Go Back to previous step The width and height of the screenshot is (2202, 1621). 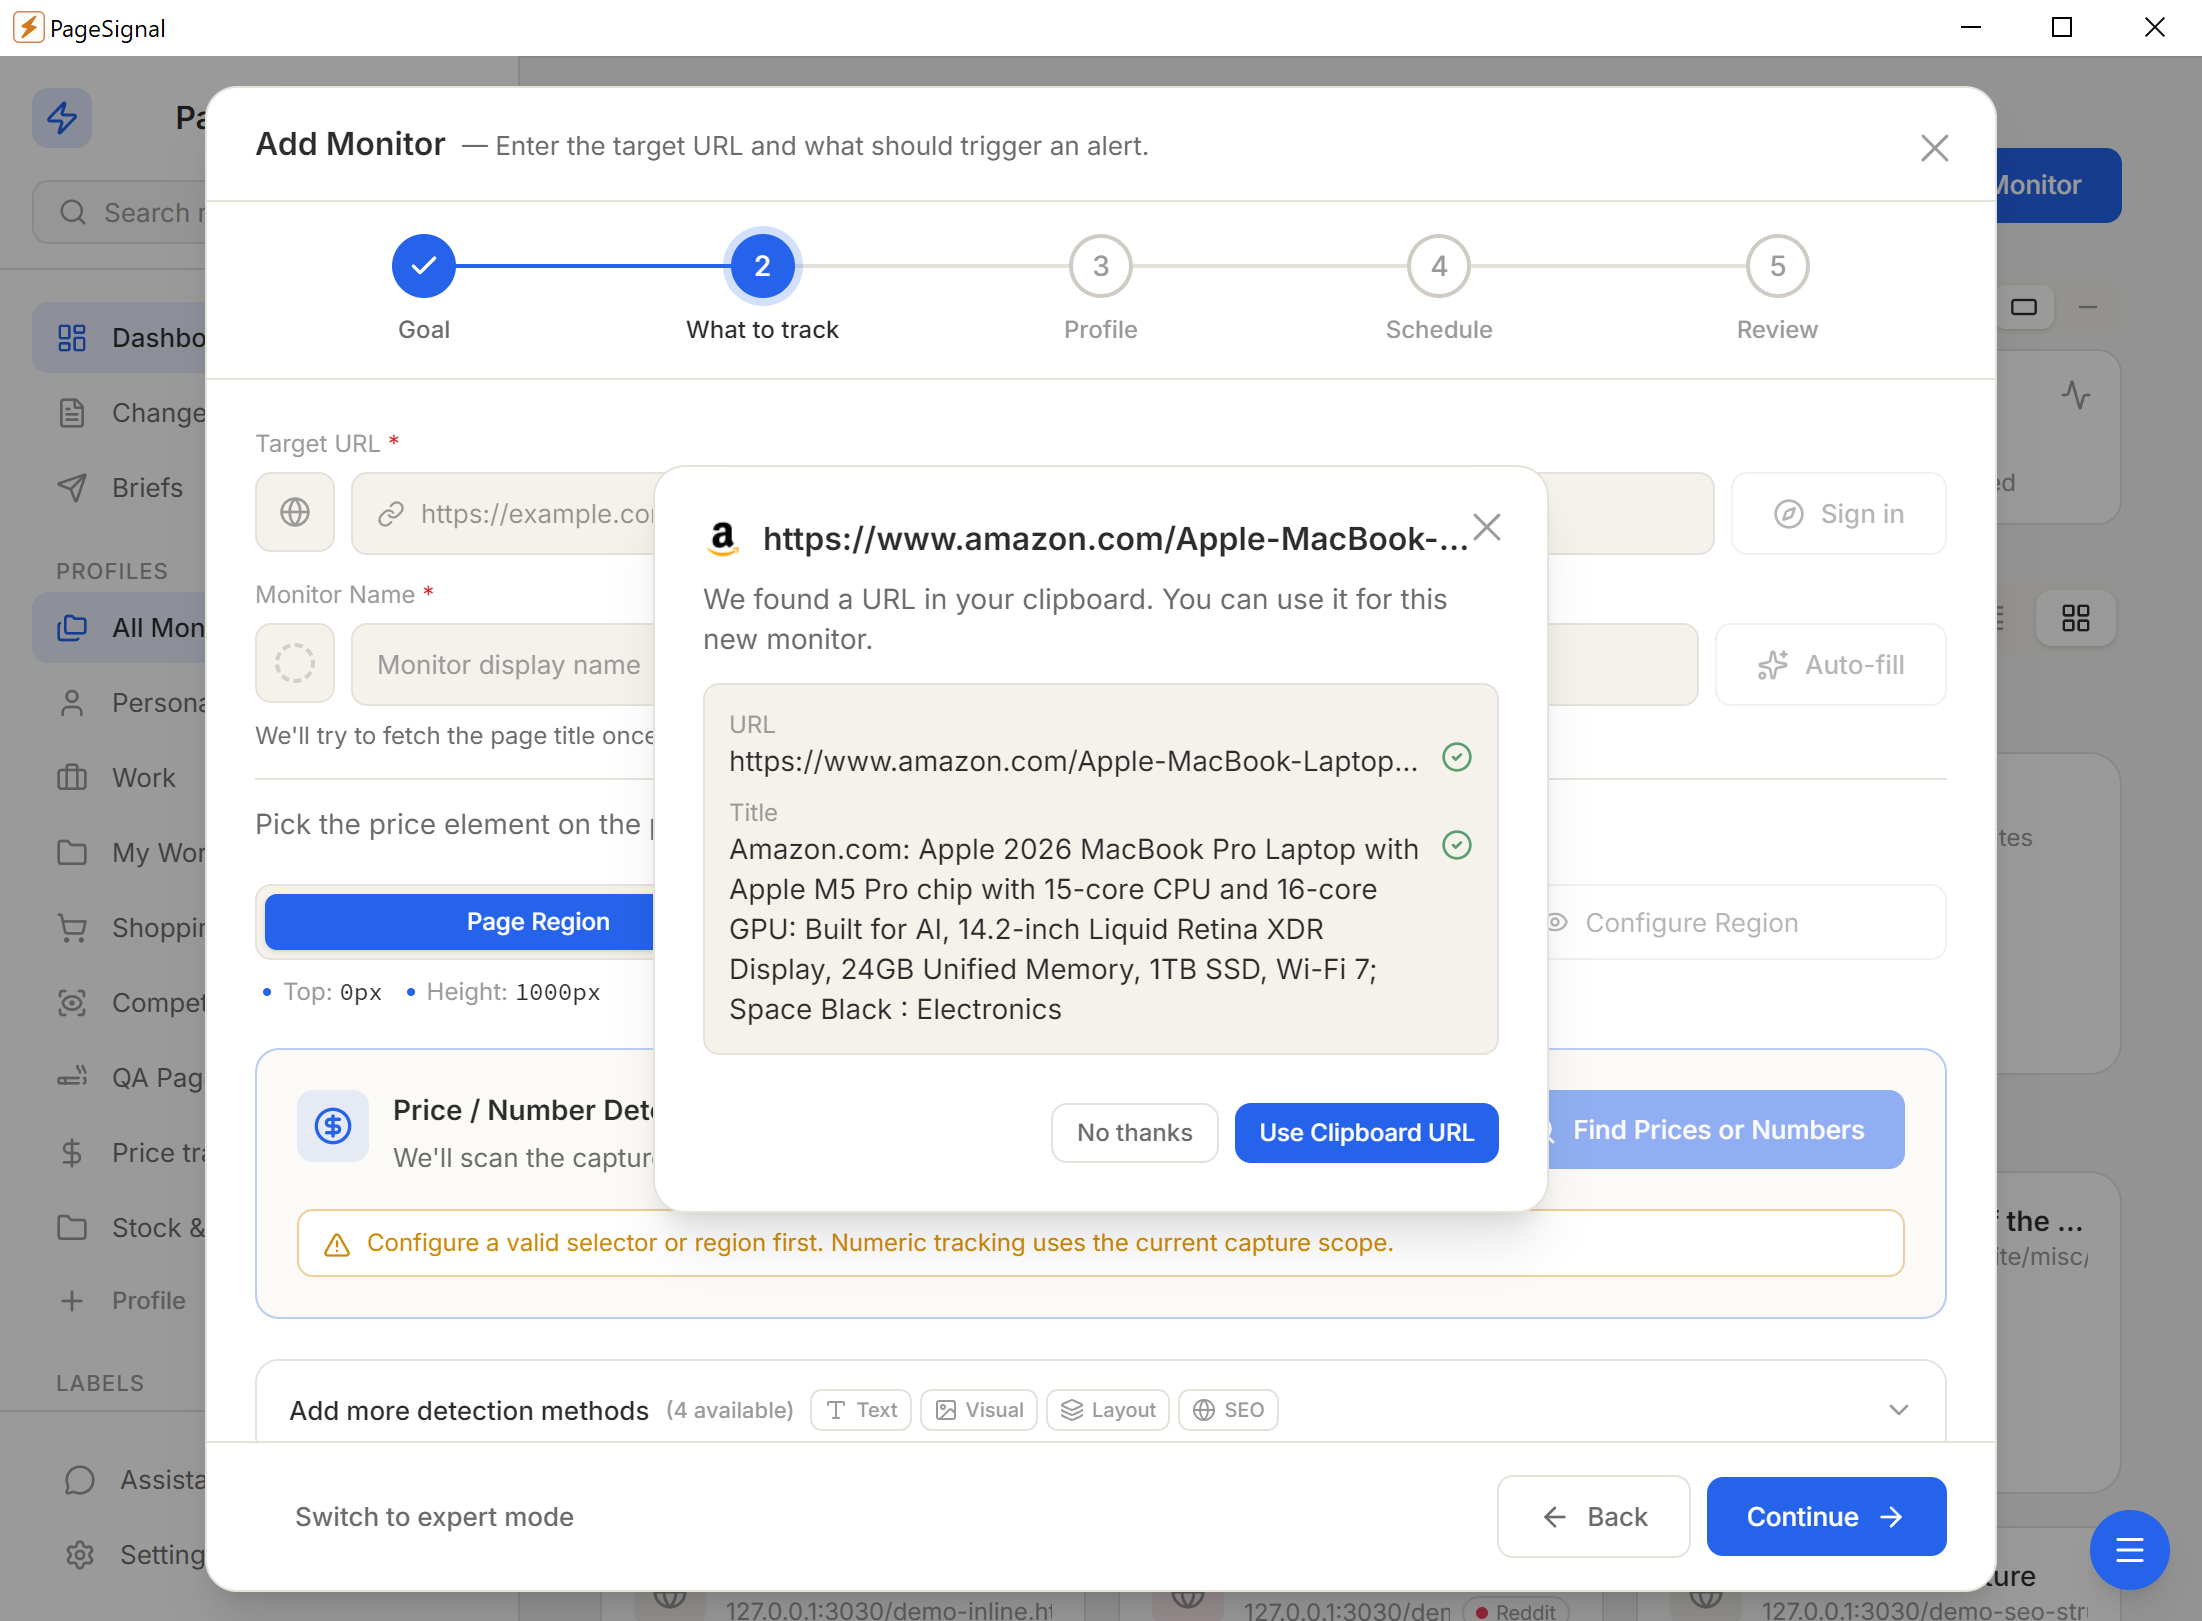(x=1593, y=1516)
